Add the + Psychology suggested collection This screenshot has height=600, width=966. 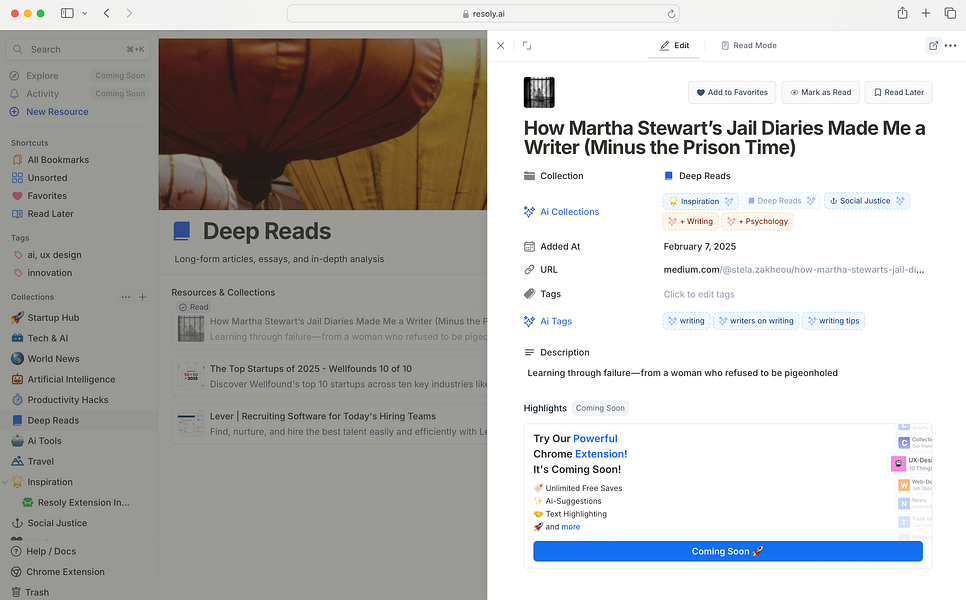[757, 221]
